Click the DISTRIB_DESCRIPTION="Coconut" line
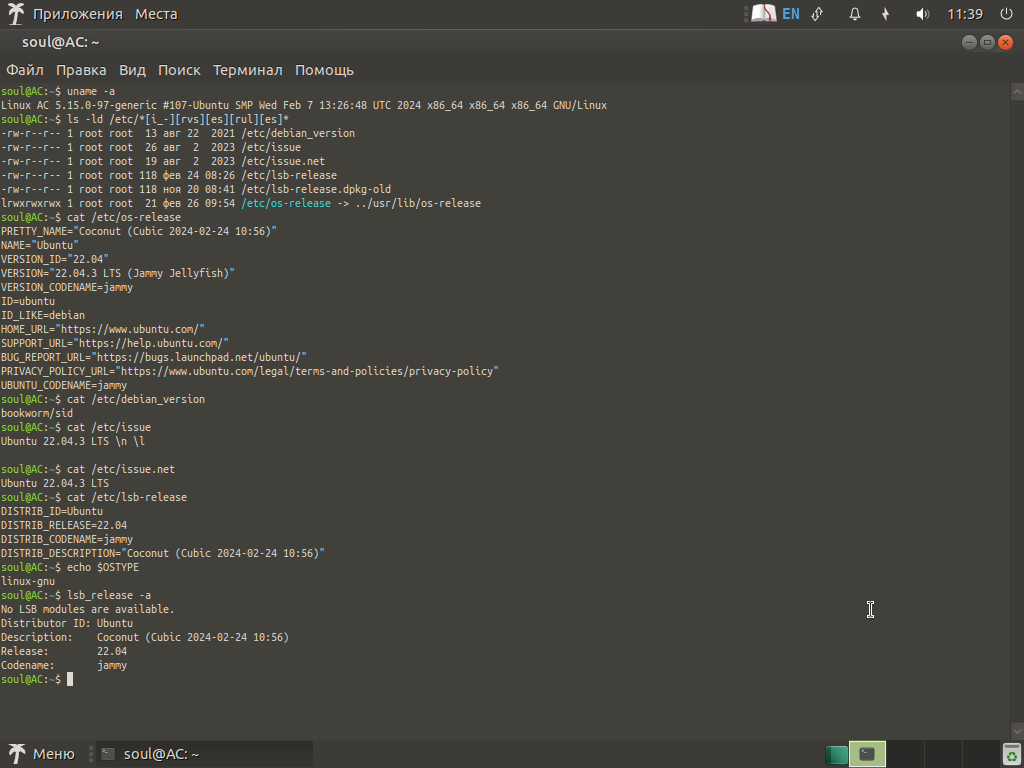This screenshot has width=1024, height=768. click(x=163, y=553)
